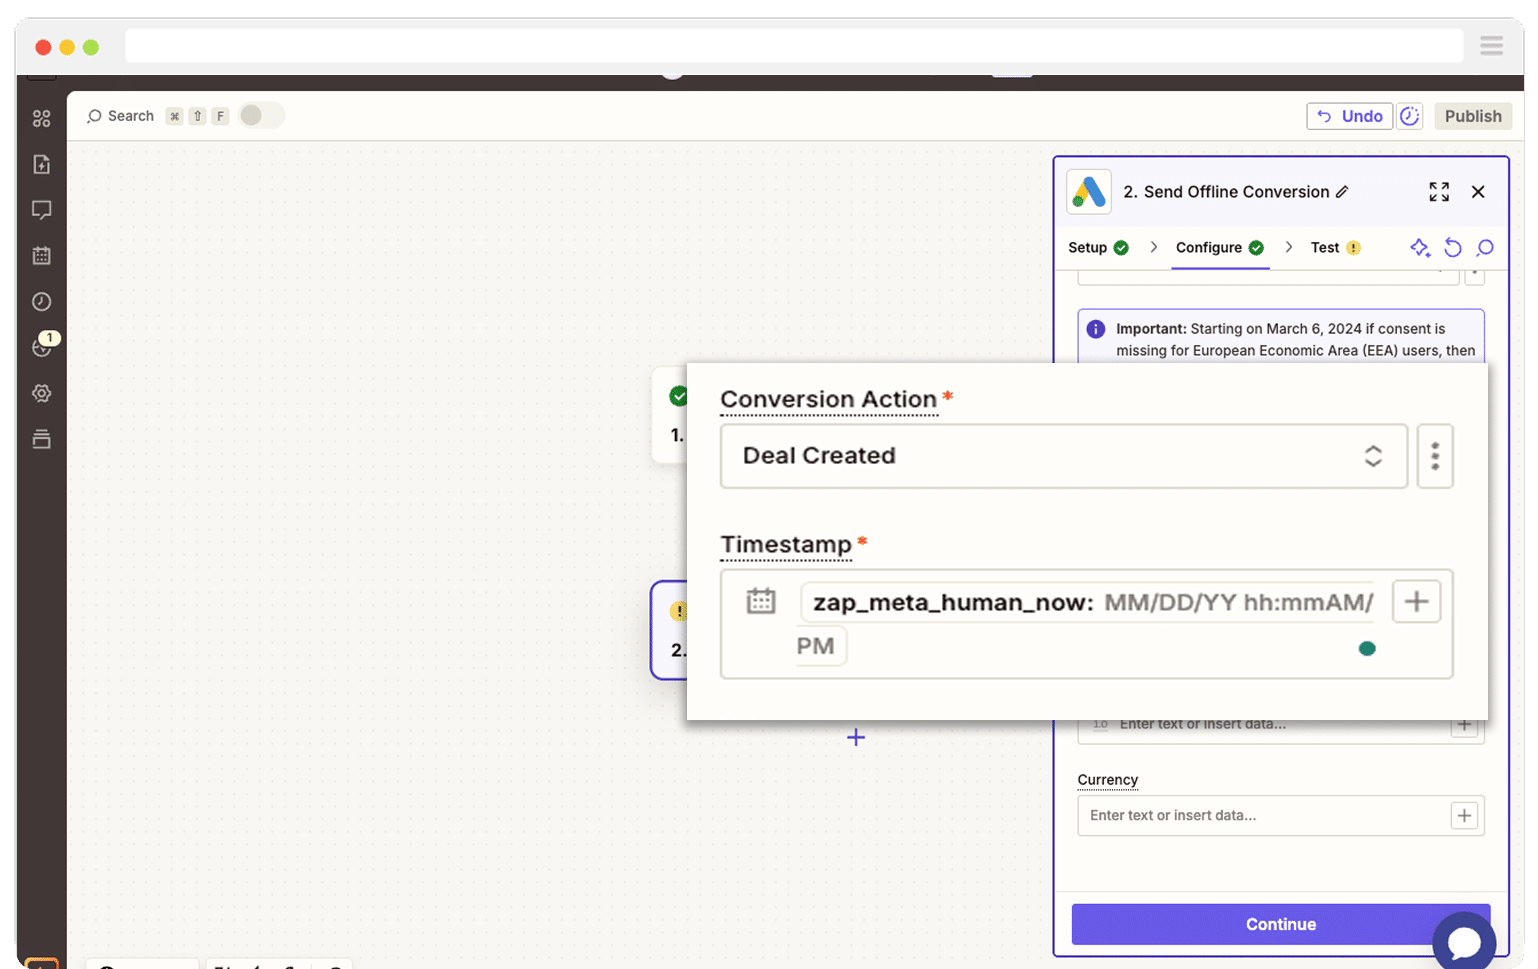Image resolution: width=1538 pixels, height=969 pixels.
Task: Click the Timestamp field label
Action: pos(786,544)
